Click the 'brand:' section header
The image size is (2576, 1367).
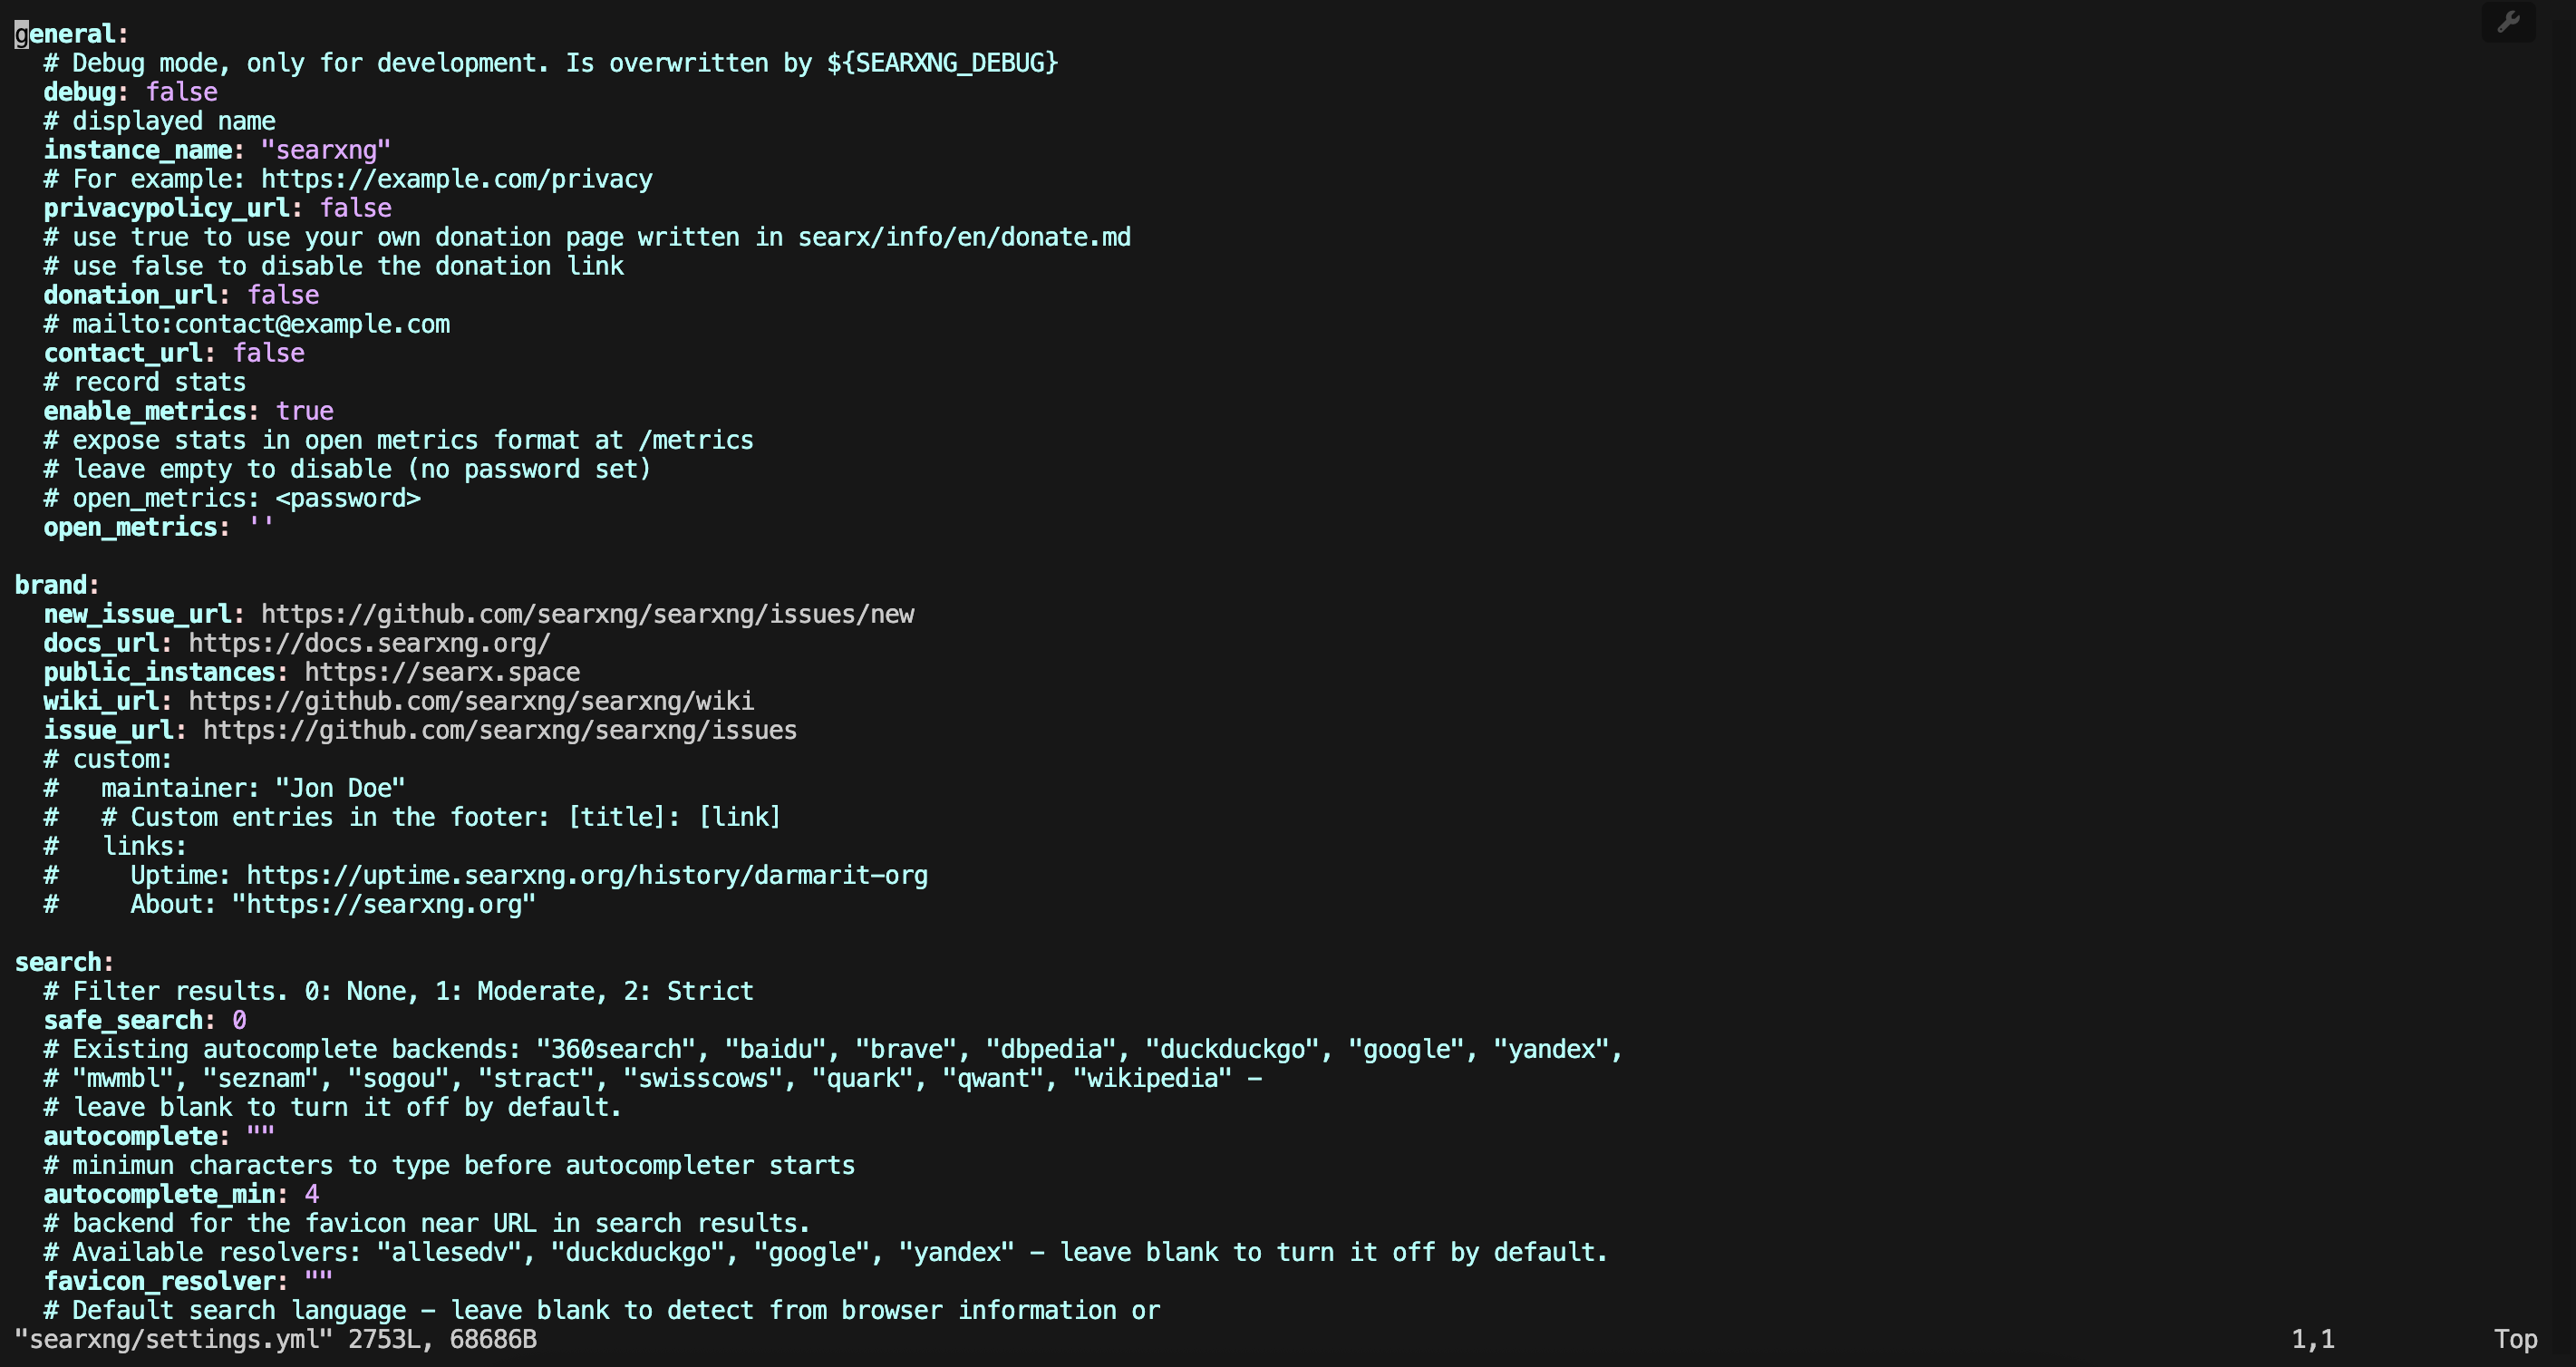[57, 585]
